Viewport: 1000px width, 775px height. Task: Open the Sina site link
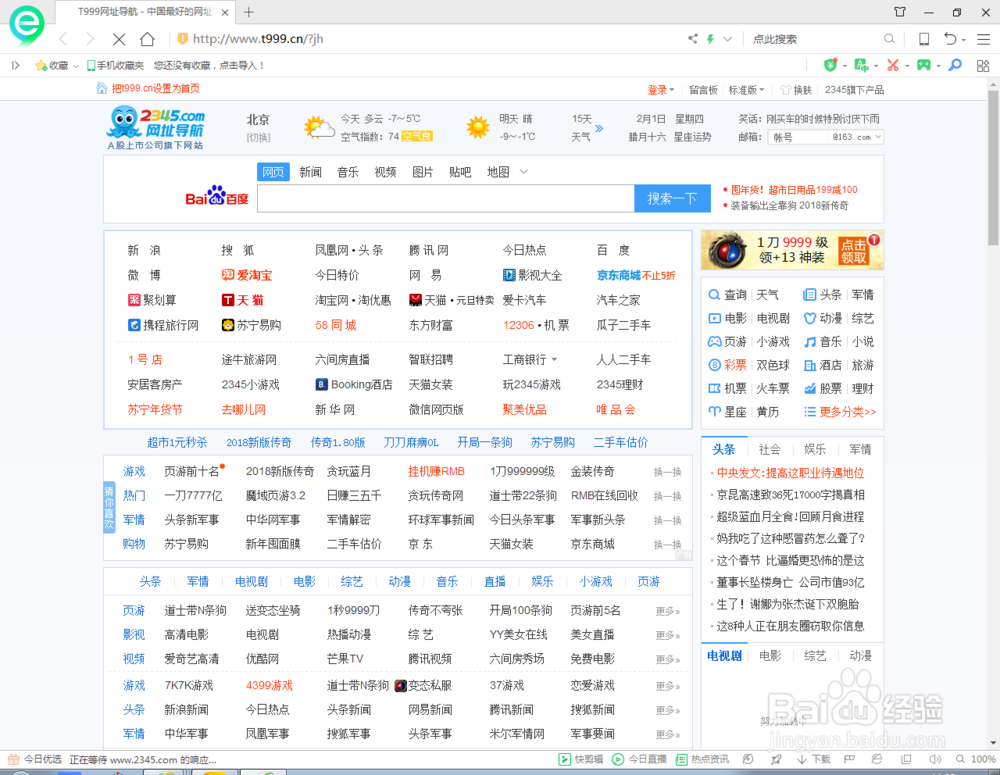click(x=143, y=250)
